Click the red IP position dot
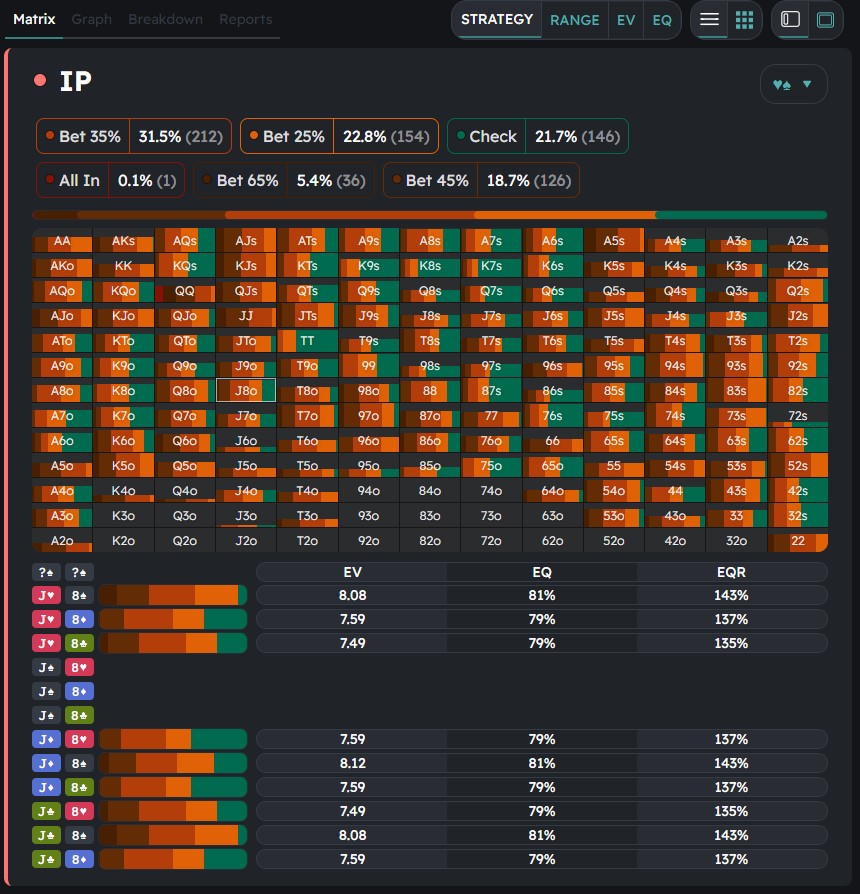 click(40, 81)
